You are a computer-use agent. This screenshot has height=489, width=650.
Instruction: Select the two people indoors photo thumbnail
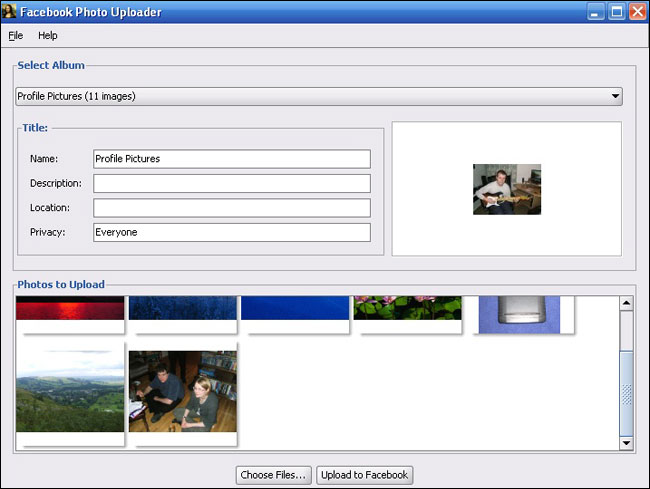click(x=183, y=391)
